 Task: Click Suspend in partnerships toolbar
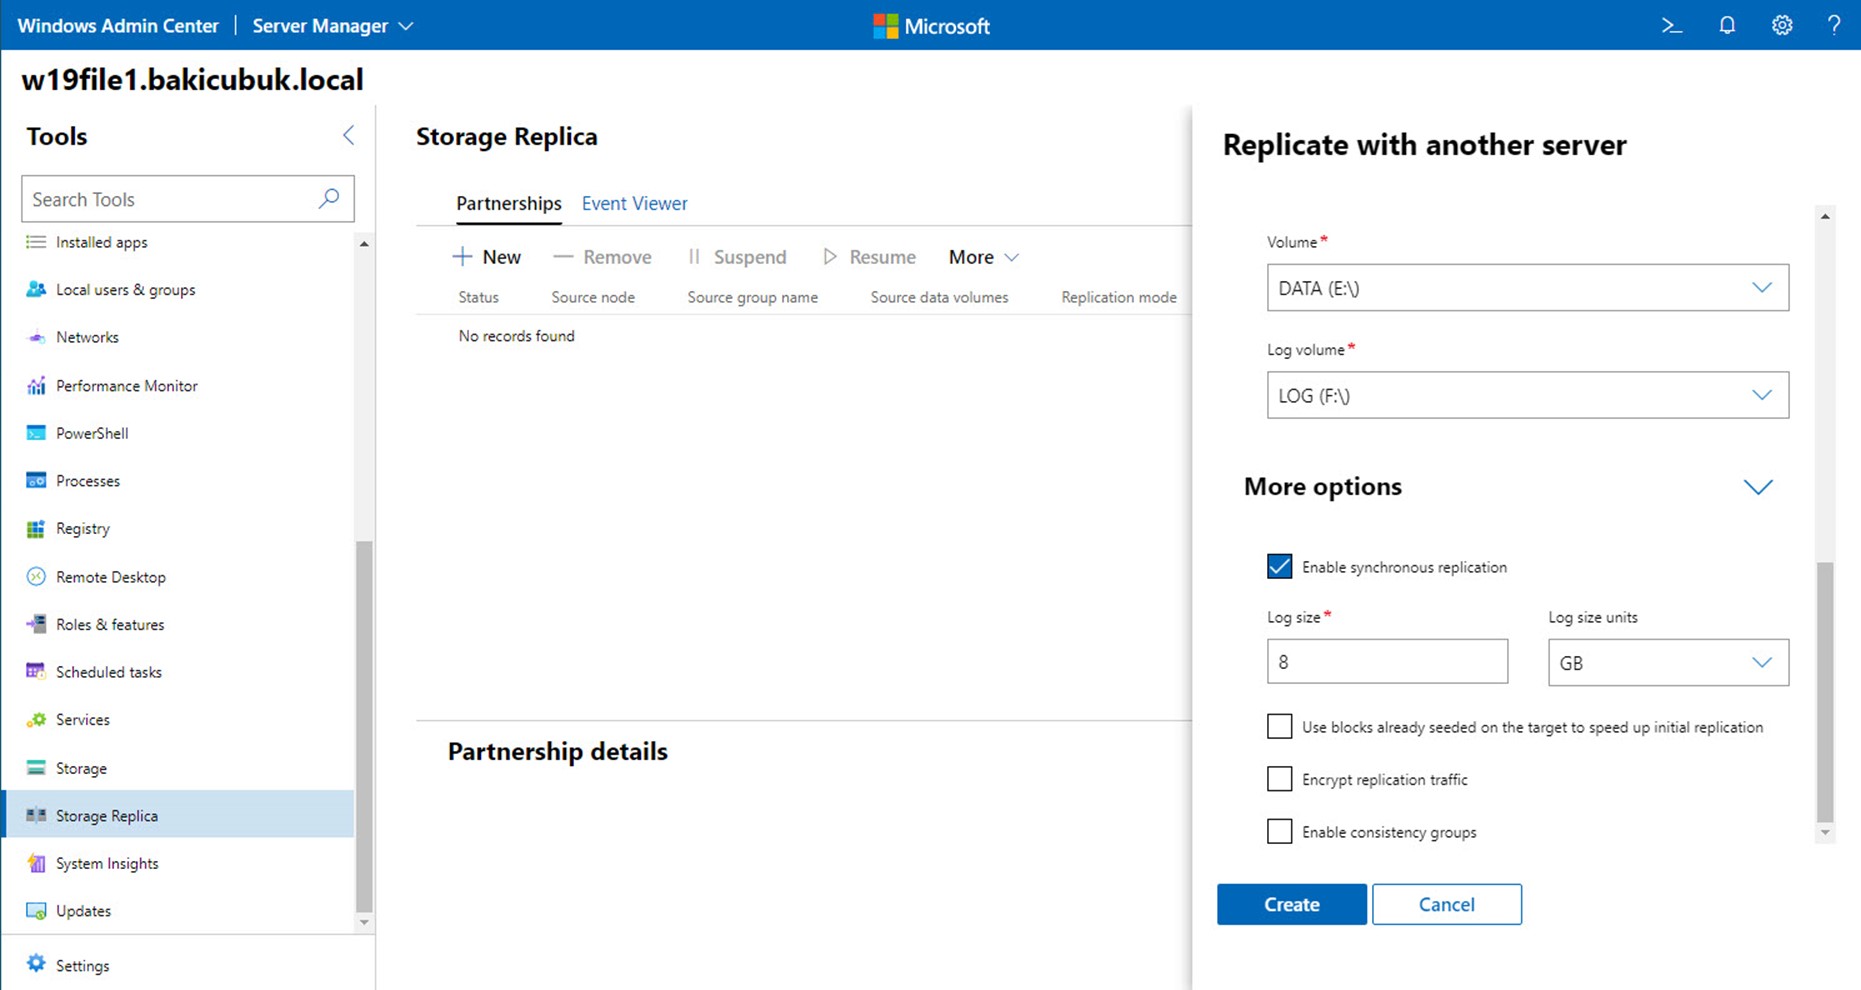[x=737, y=257]
